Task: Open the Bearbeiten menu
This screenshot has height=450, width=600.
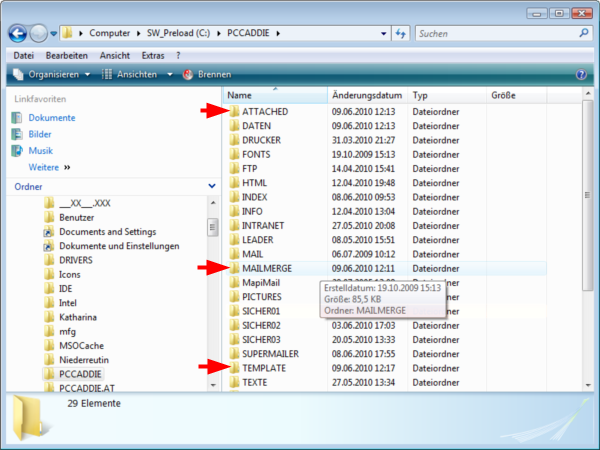Action: [x=67, y=56]
